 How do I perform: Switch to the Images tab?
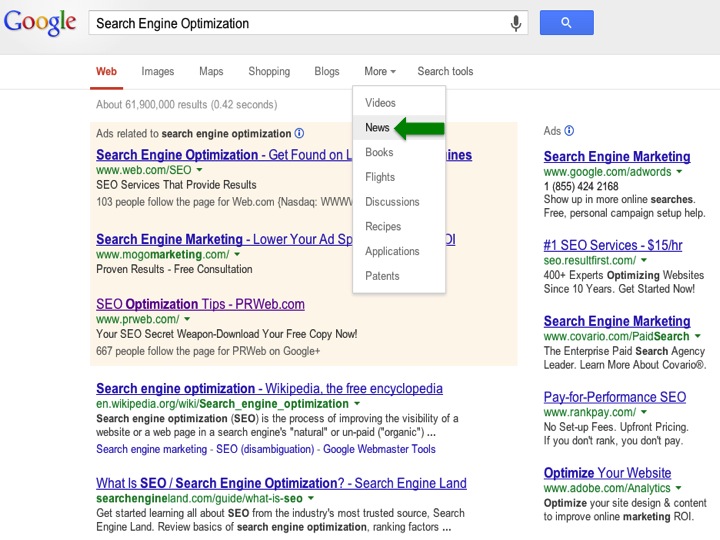tap(158, 72)
